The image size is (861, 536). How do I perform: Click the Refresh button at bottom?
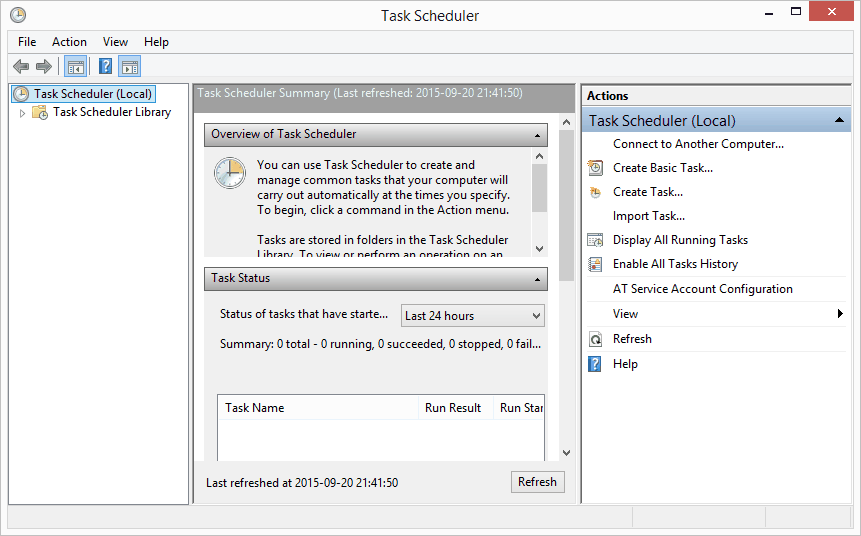(x=537, y=482)
